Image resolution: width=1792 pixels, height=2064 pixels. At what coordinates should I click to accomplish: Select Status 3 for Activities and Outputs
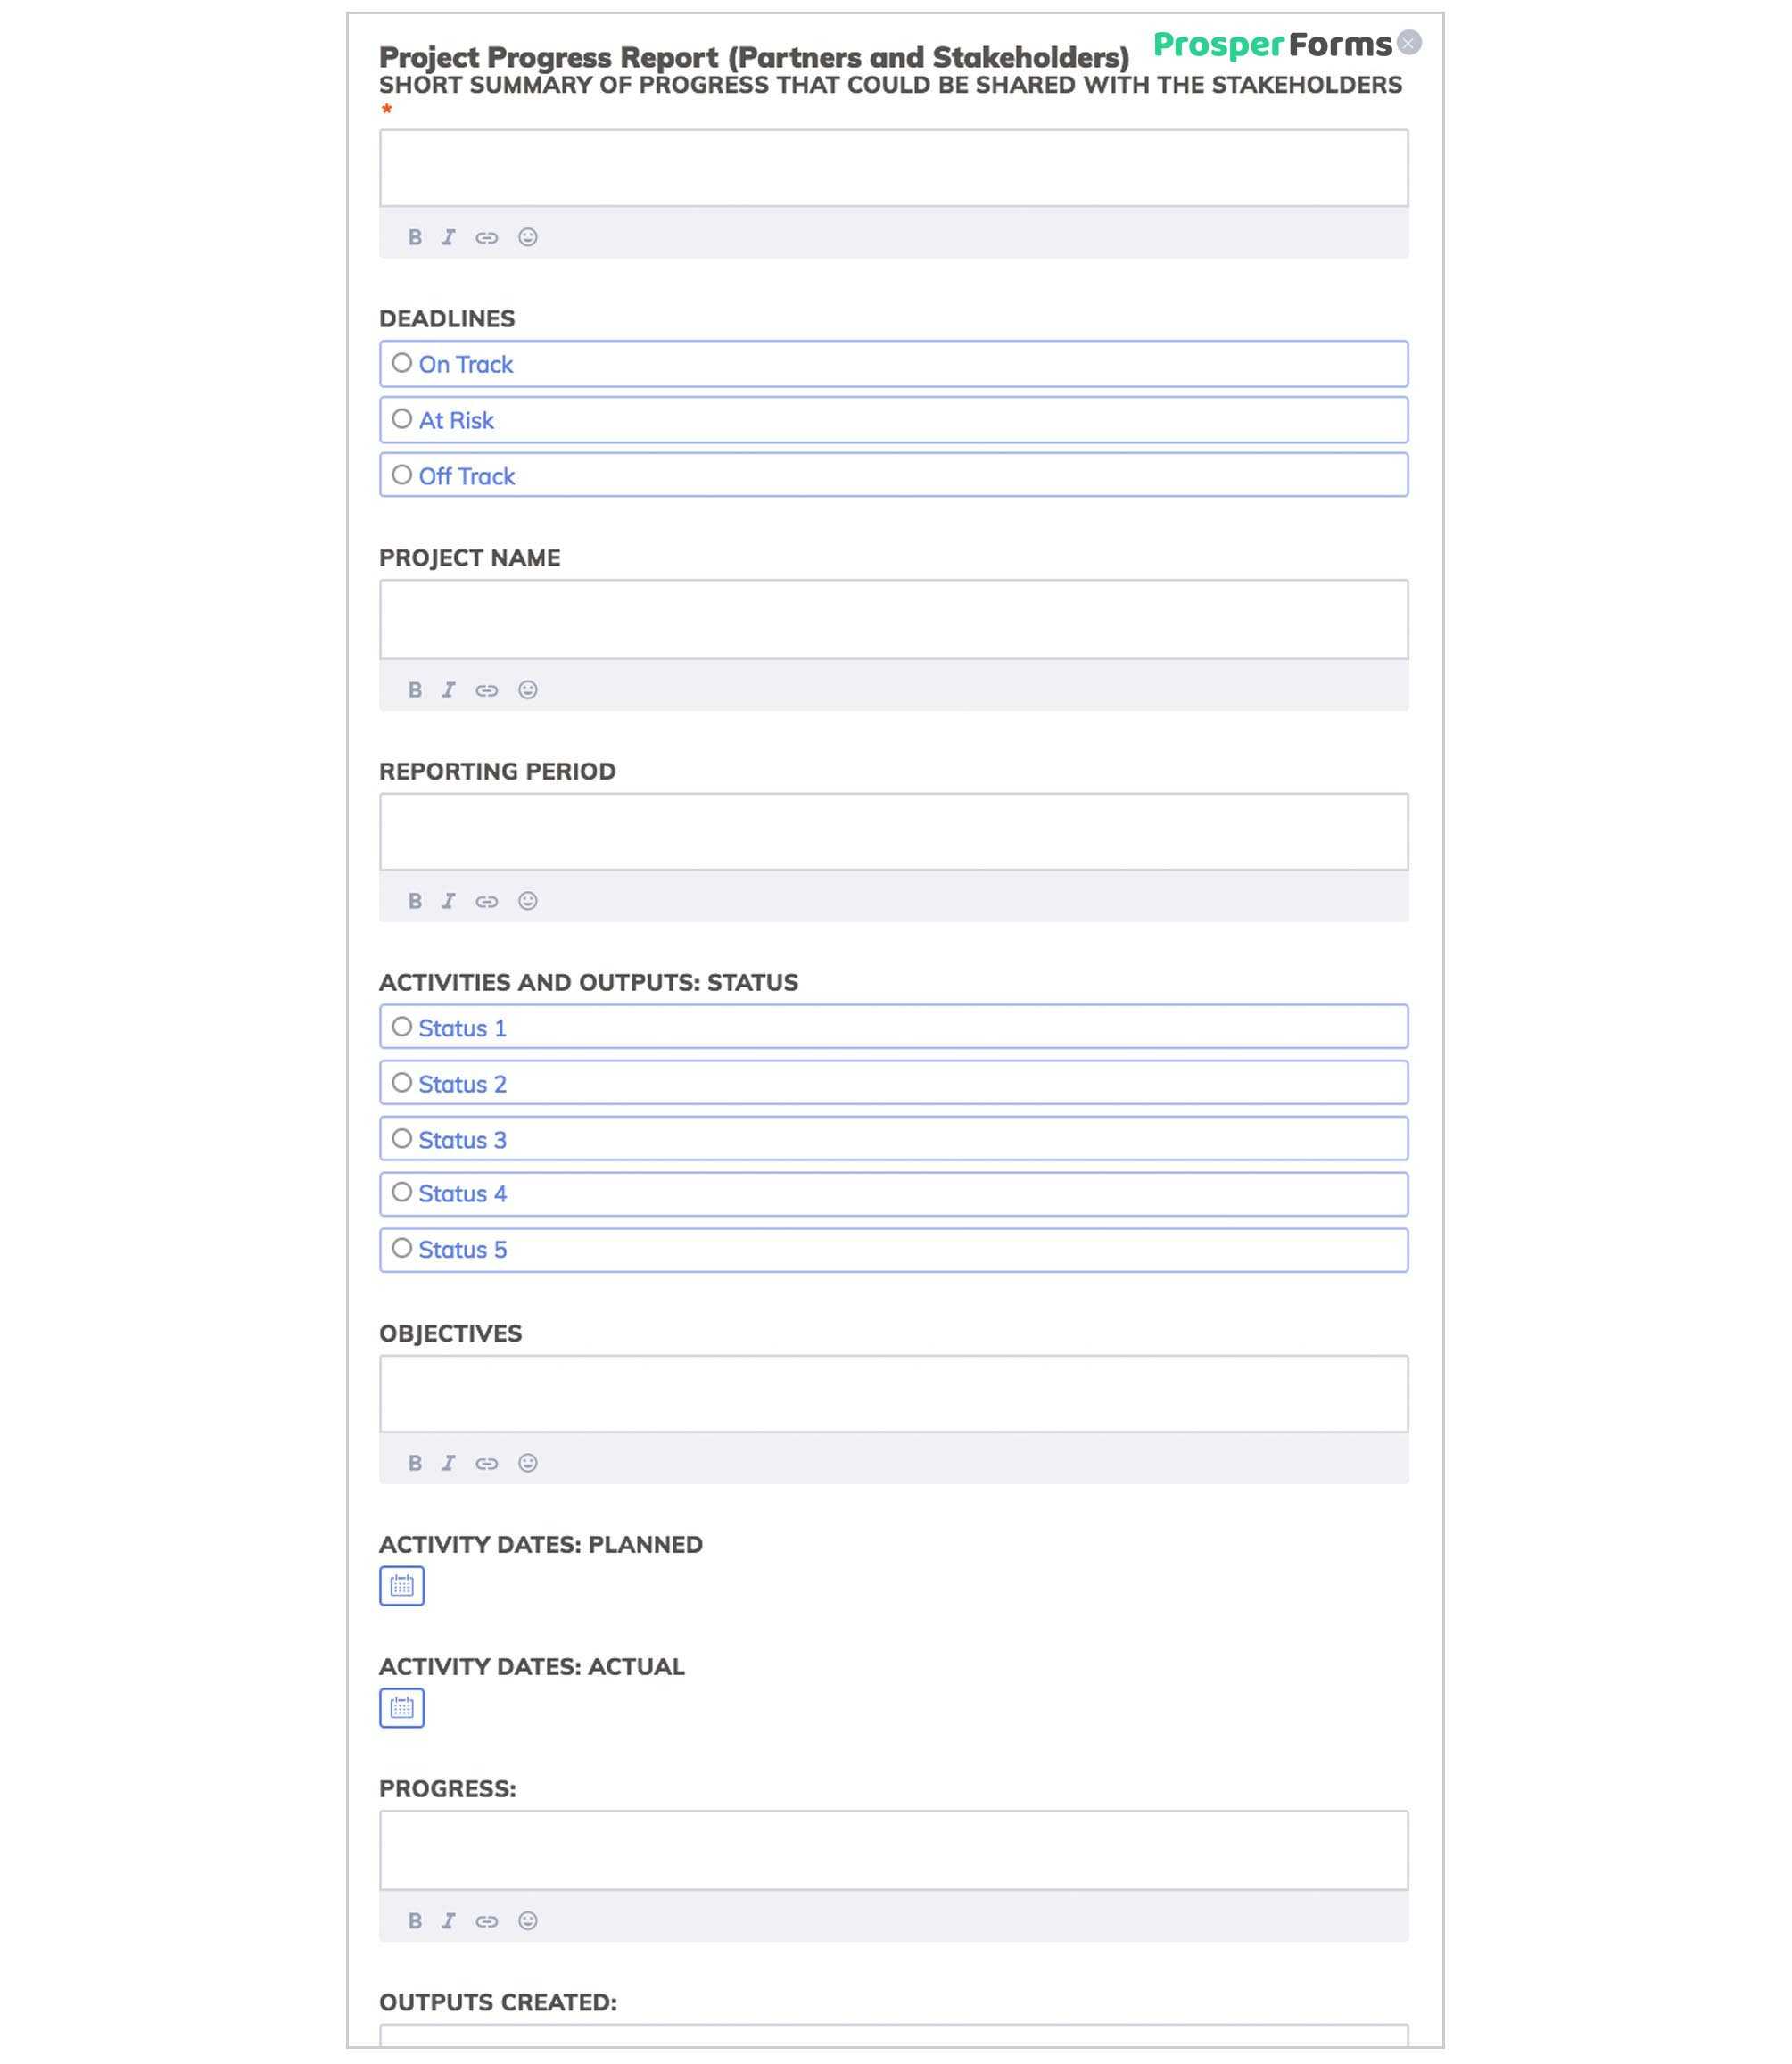click(401, 1139)
